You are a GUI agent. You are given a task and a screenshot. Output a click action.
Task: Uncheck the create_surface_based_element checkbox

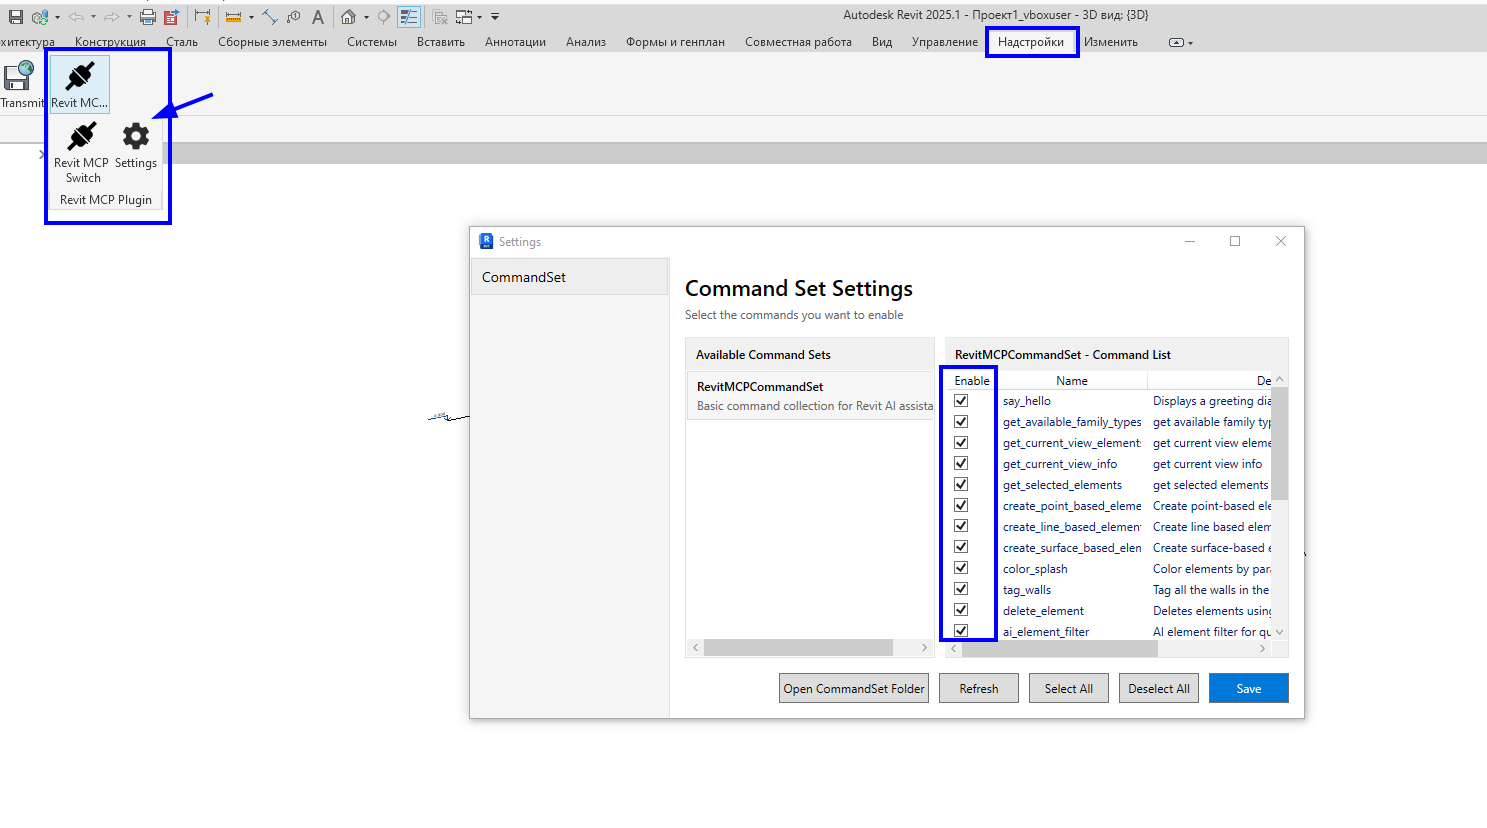961,547
